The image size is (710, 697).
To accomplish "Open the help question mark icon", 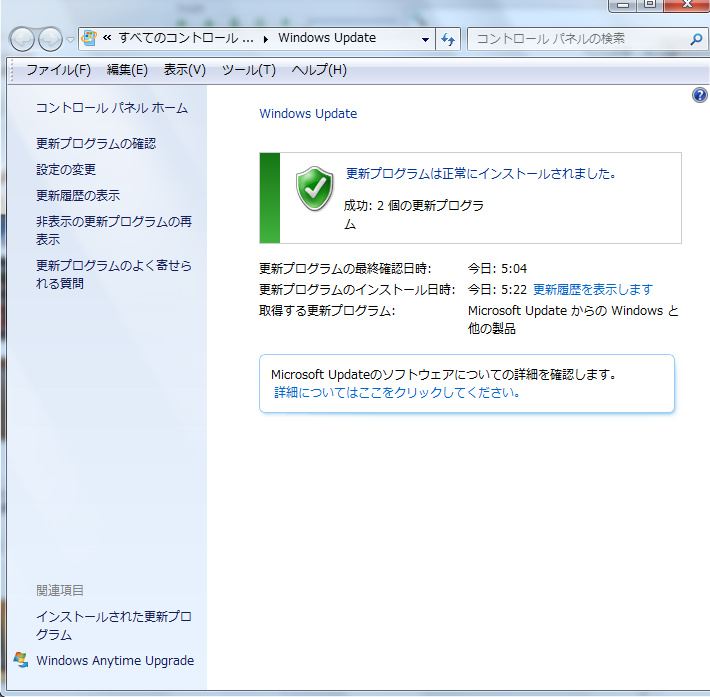I will point(700,95).
